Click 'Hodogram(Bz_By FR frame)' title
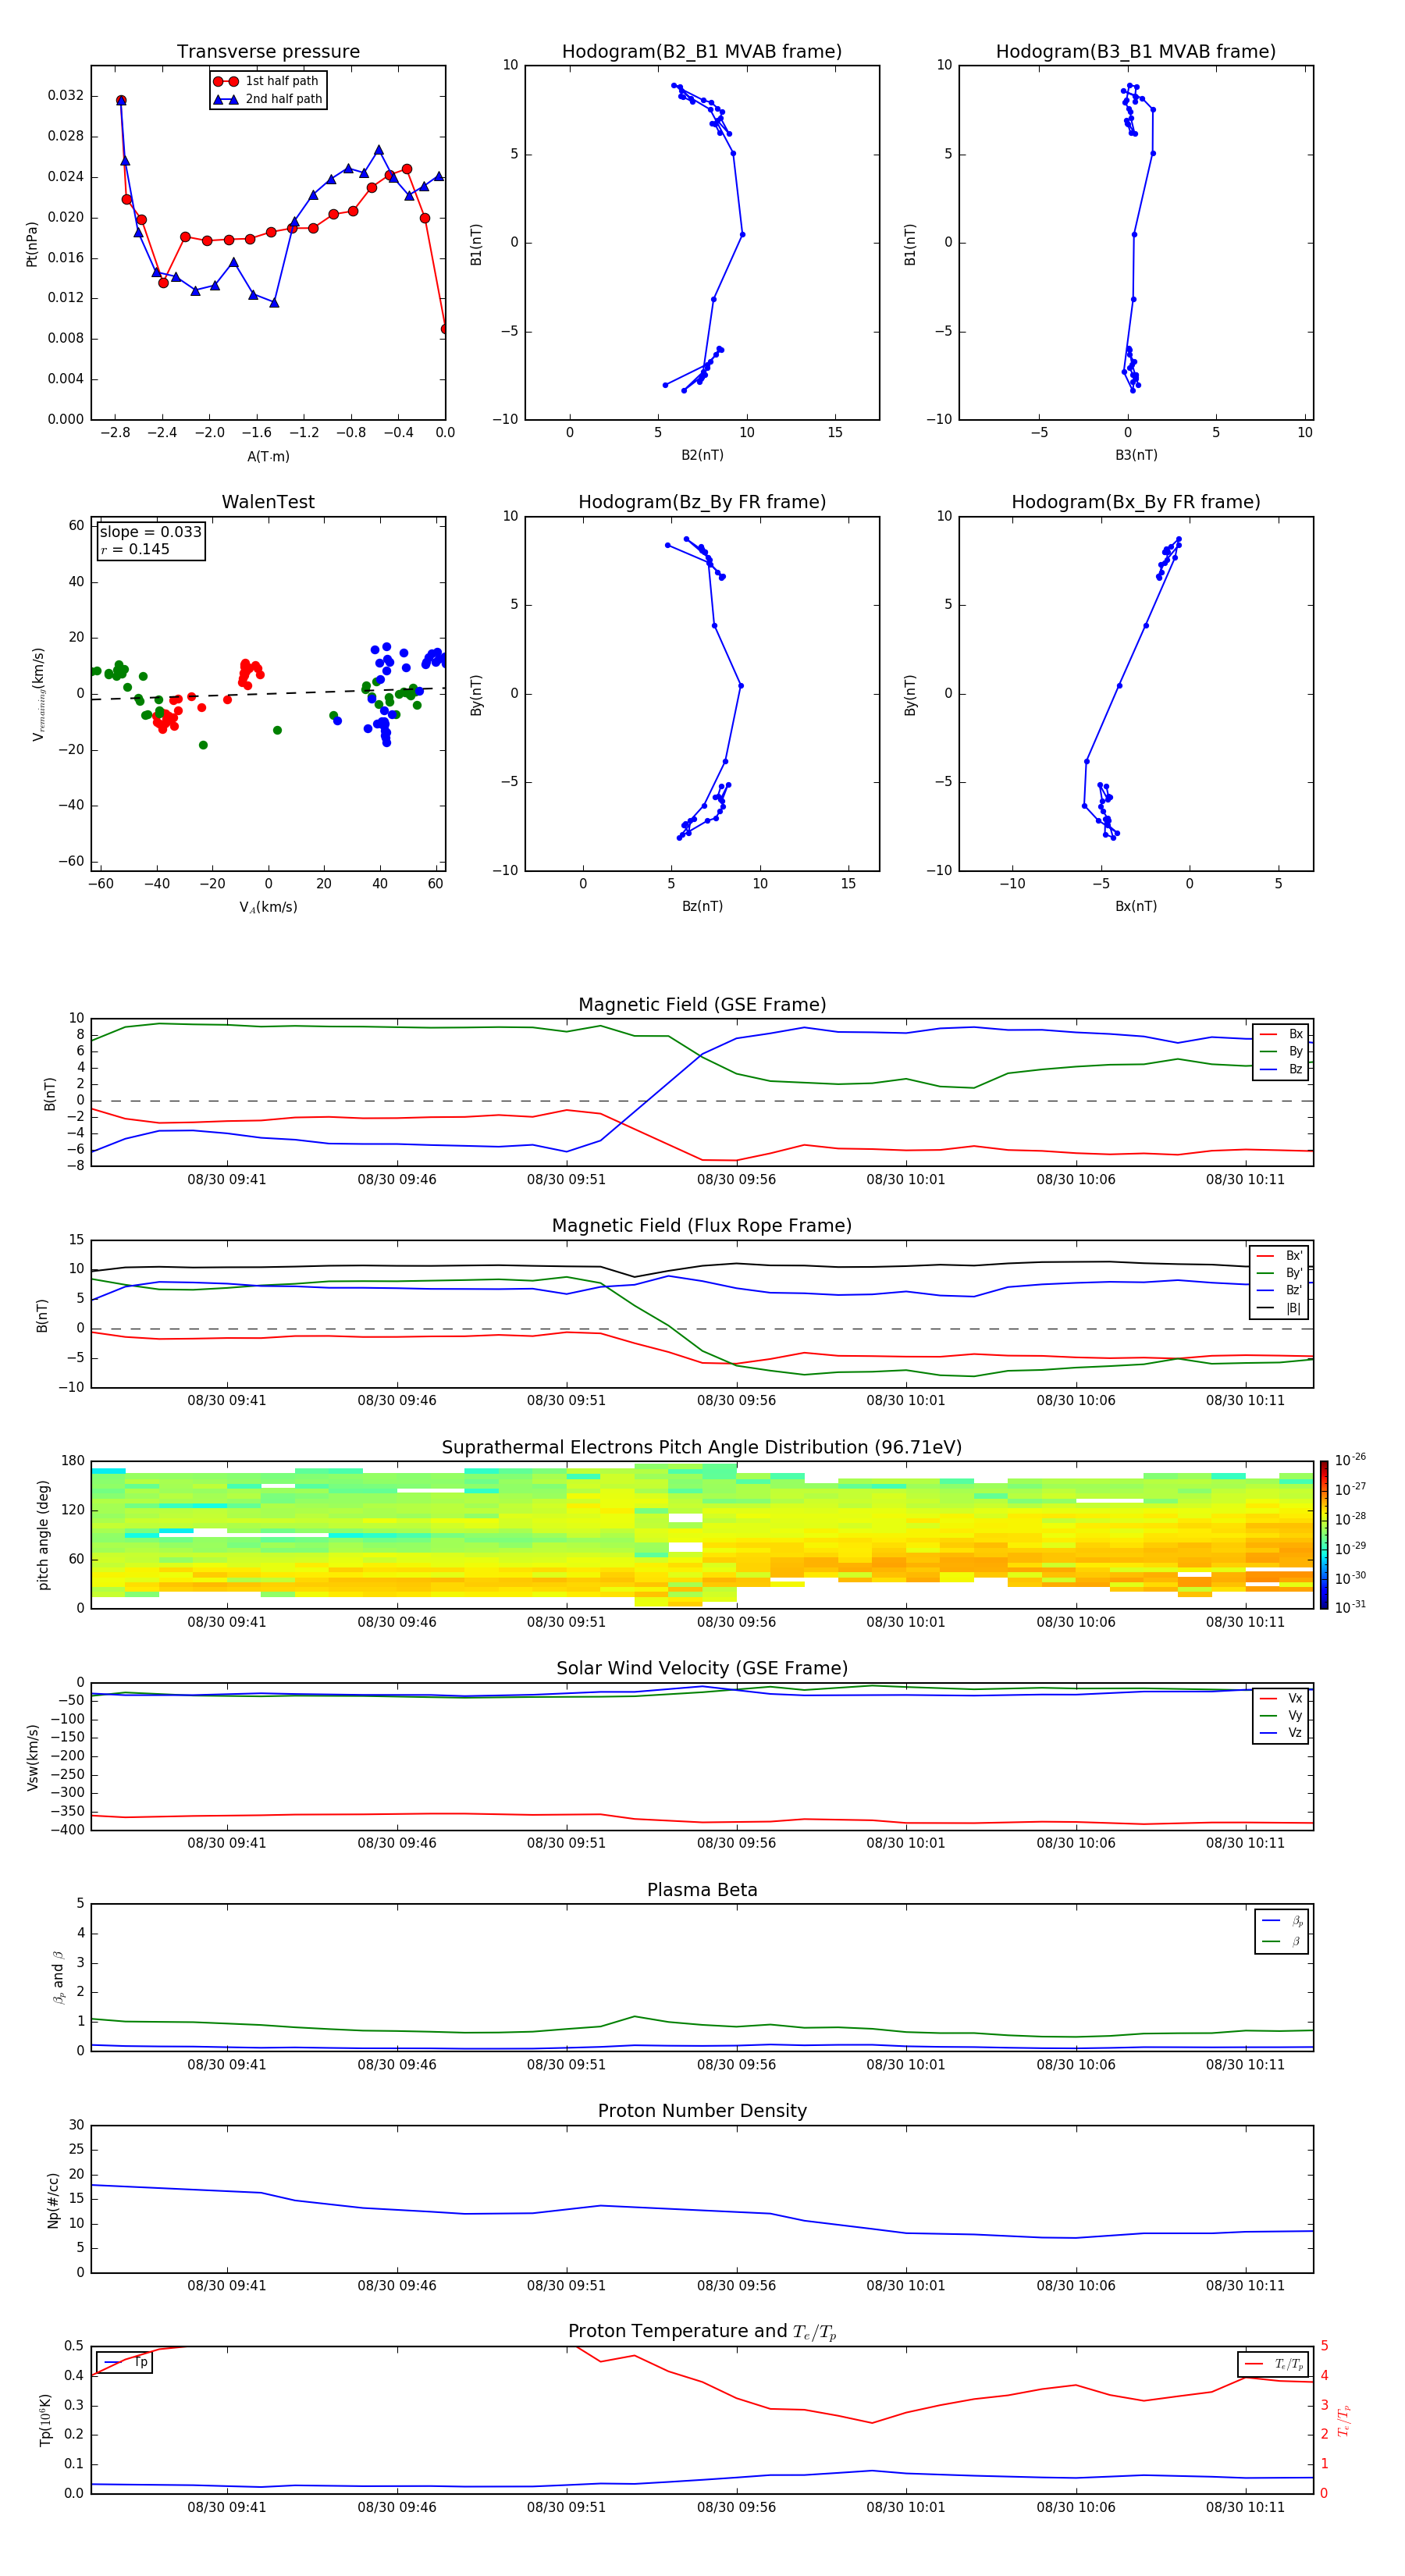This screenshot has width=1405, height=2576. (702, 502)
